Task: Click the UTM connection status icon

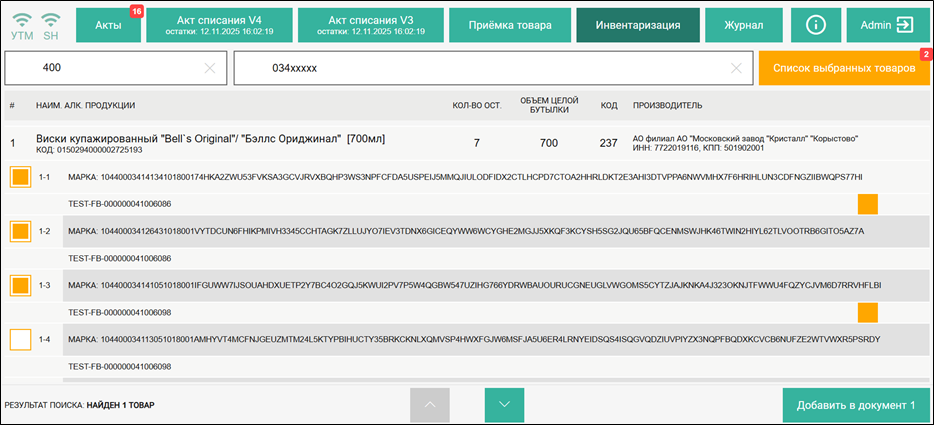Action: (21, 25)
